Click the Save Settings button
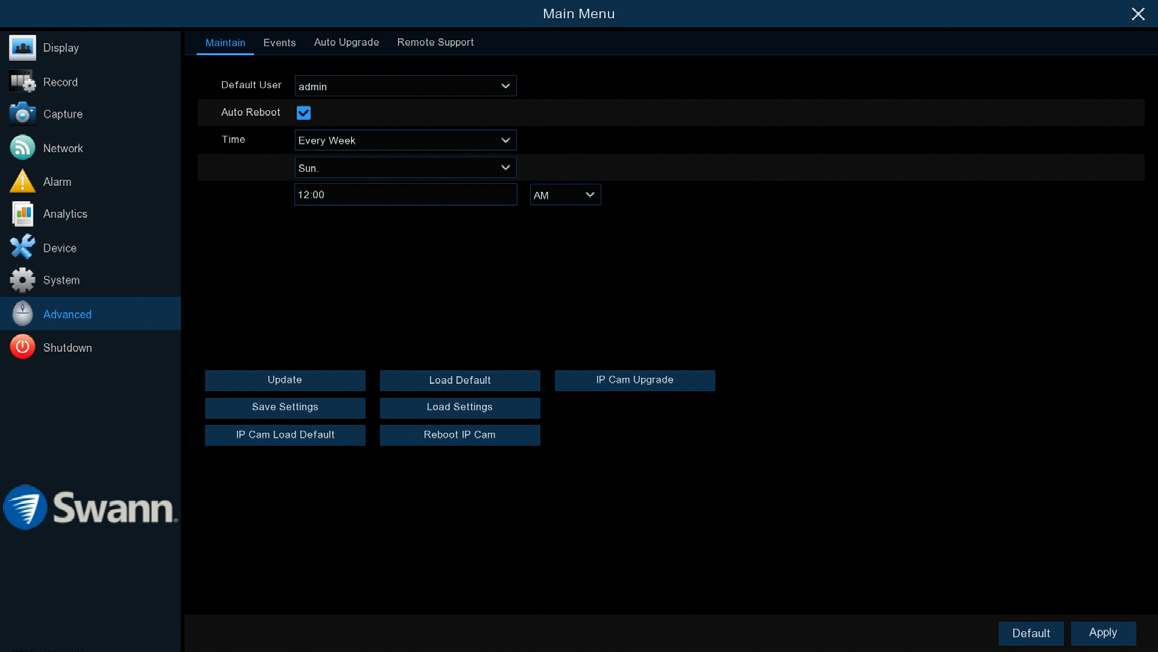The image size is (1158, 652). click(x=285, y=407)
